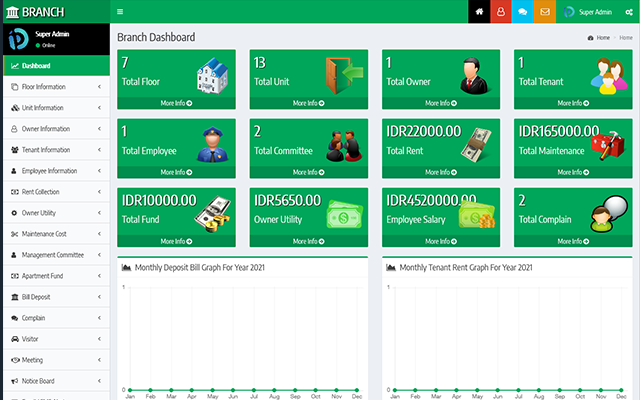640x400 pixels.
Task: Click the car icon beside Visitor
Action: click(15, 339)
